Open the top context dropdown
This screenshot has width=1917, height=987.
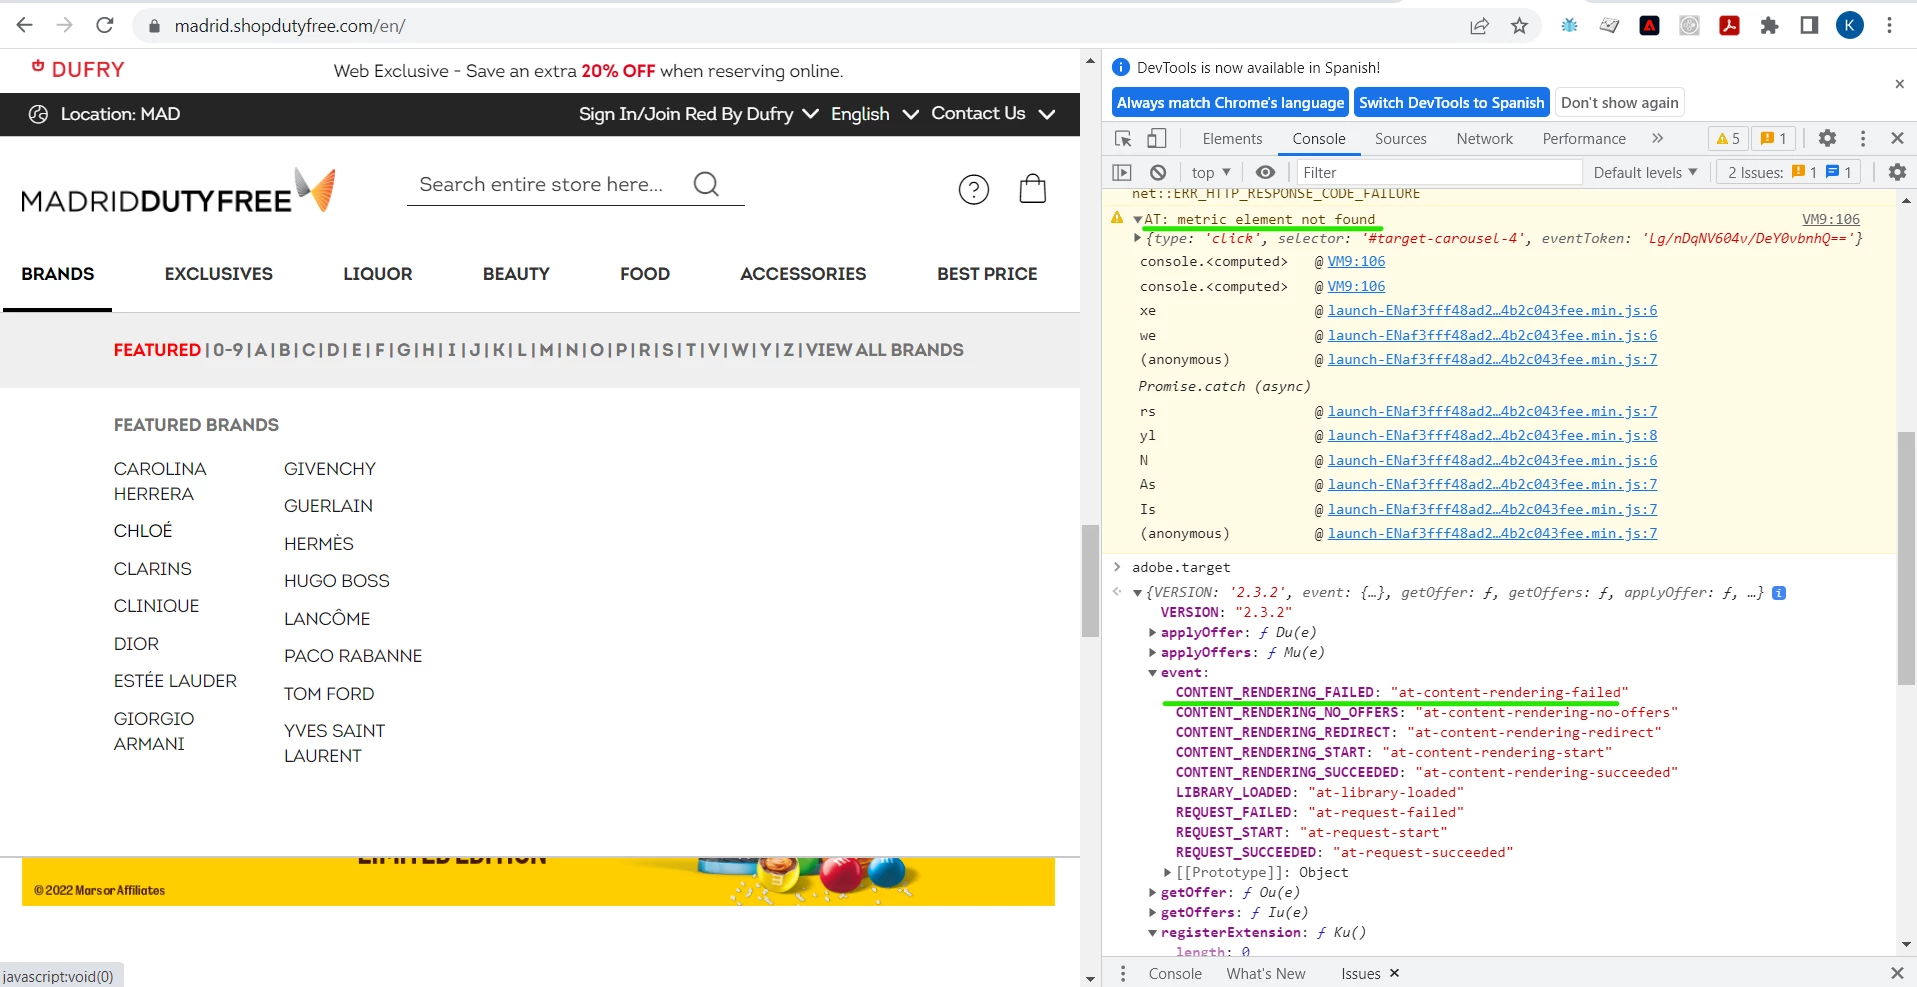pos(1211,172)
